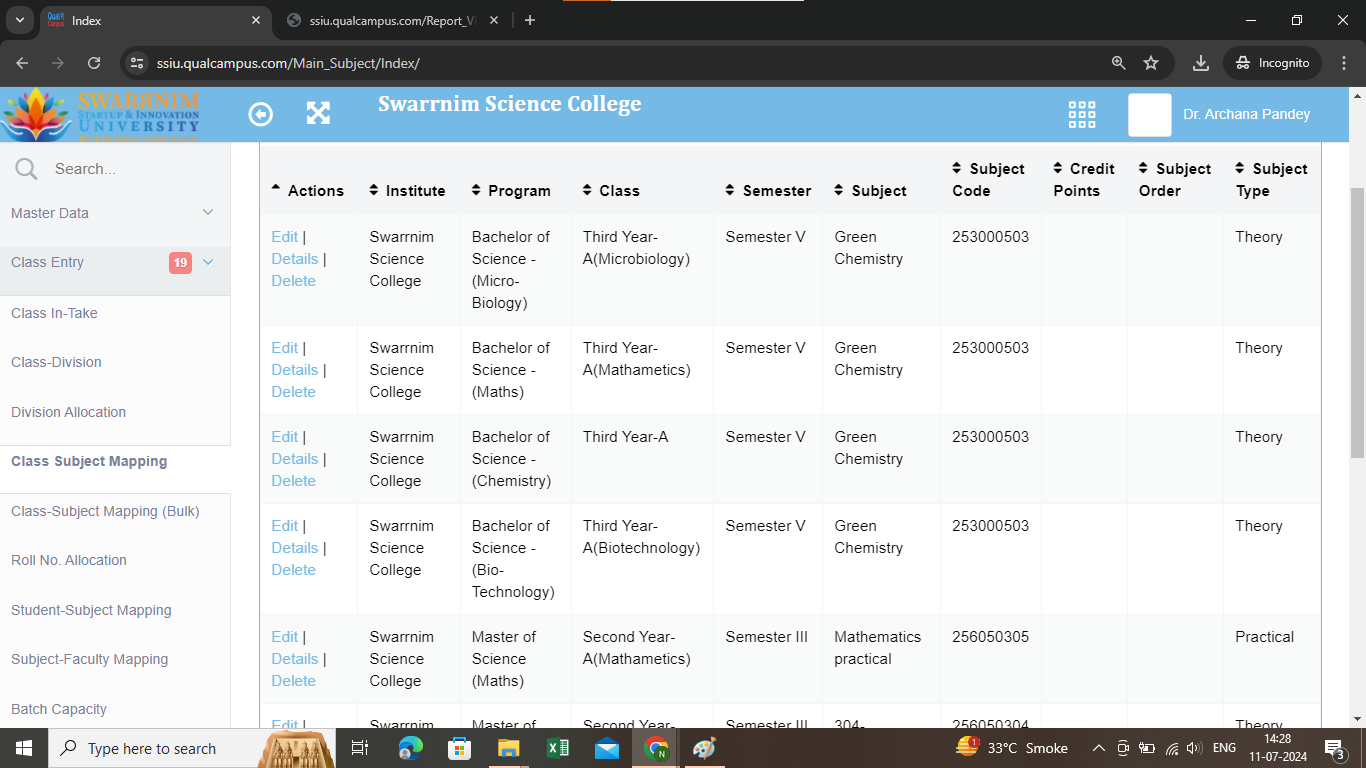View Details of Third Year-A(Microbiology) row
This screenshot has width=1366, height=768.
[294, 259]
